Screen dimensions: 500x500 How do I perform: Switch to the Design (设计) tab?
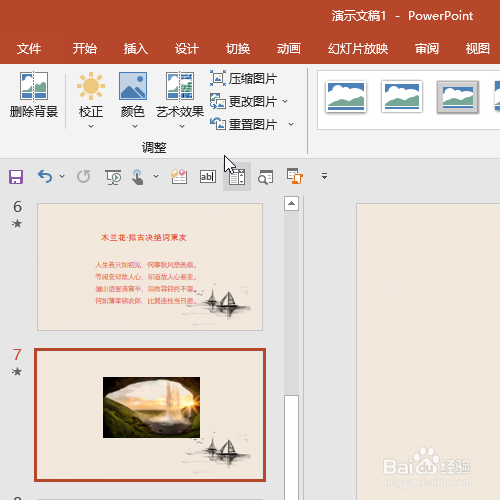[x=187, y=49]
